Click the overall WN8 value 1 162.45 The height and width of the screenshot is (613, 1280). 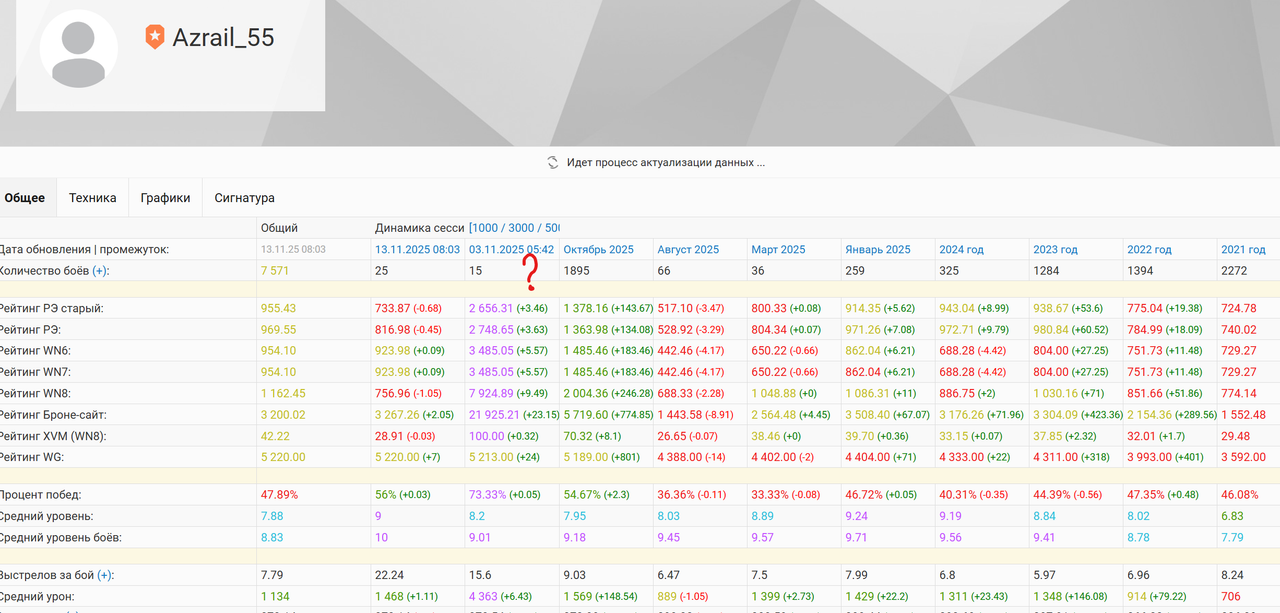click(x=283, y=394)
